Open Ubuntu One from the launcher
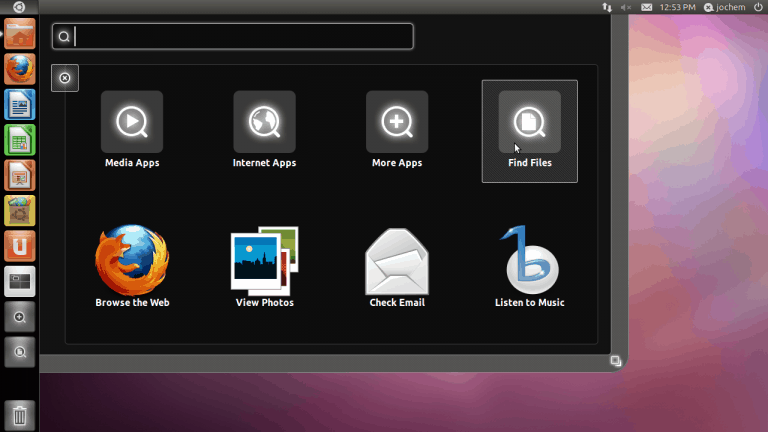This screenshot has width=768, height=432. click(20, 246)
